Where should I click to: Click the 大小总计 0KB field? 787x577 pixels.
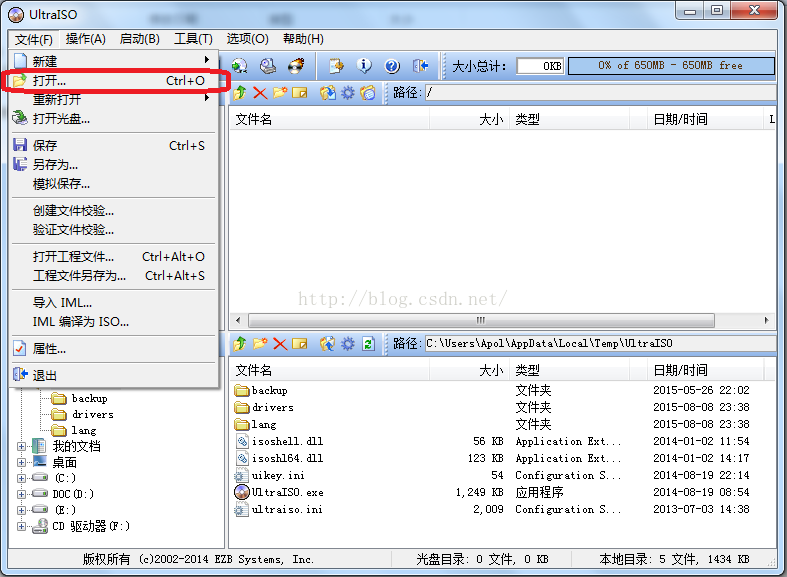540,66
